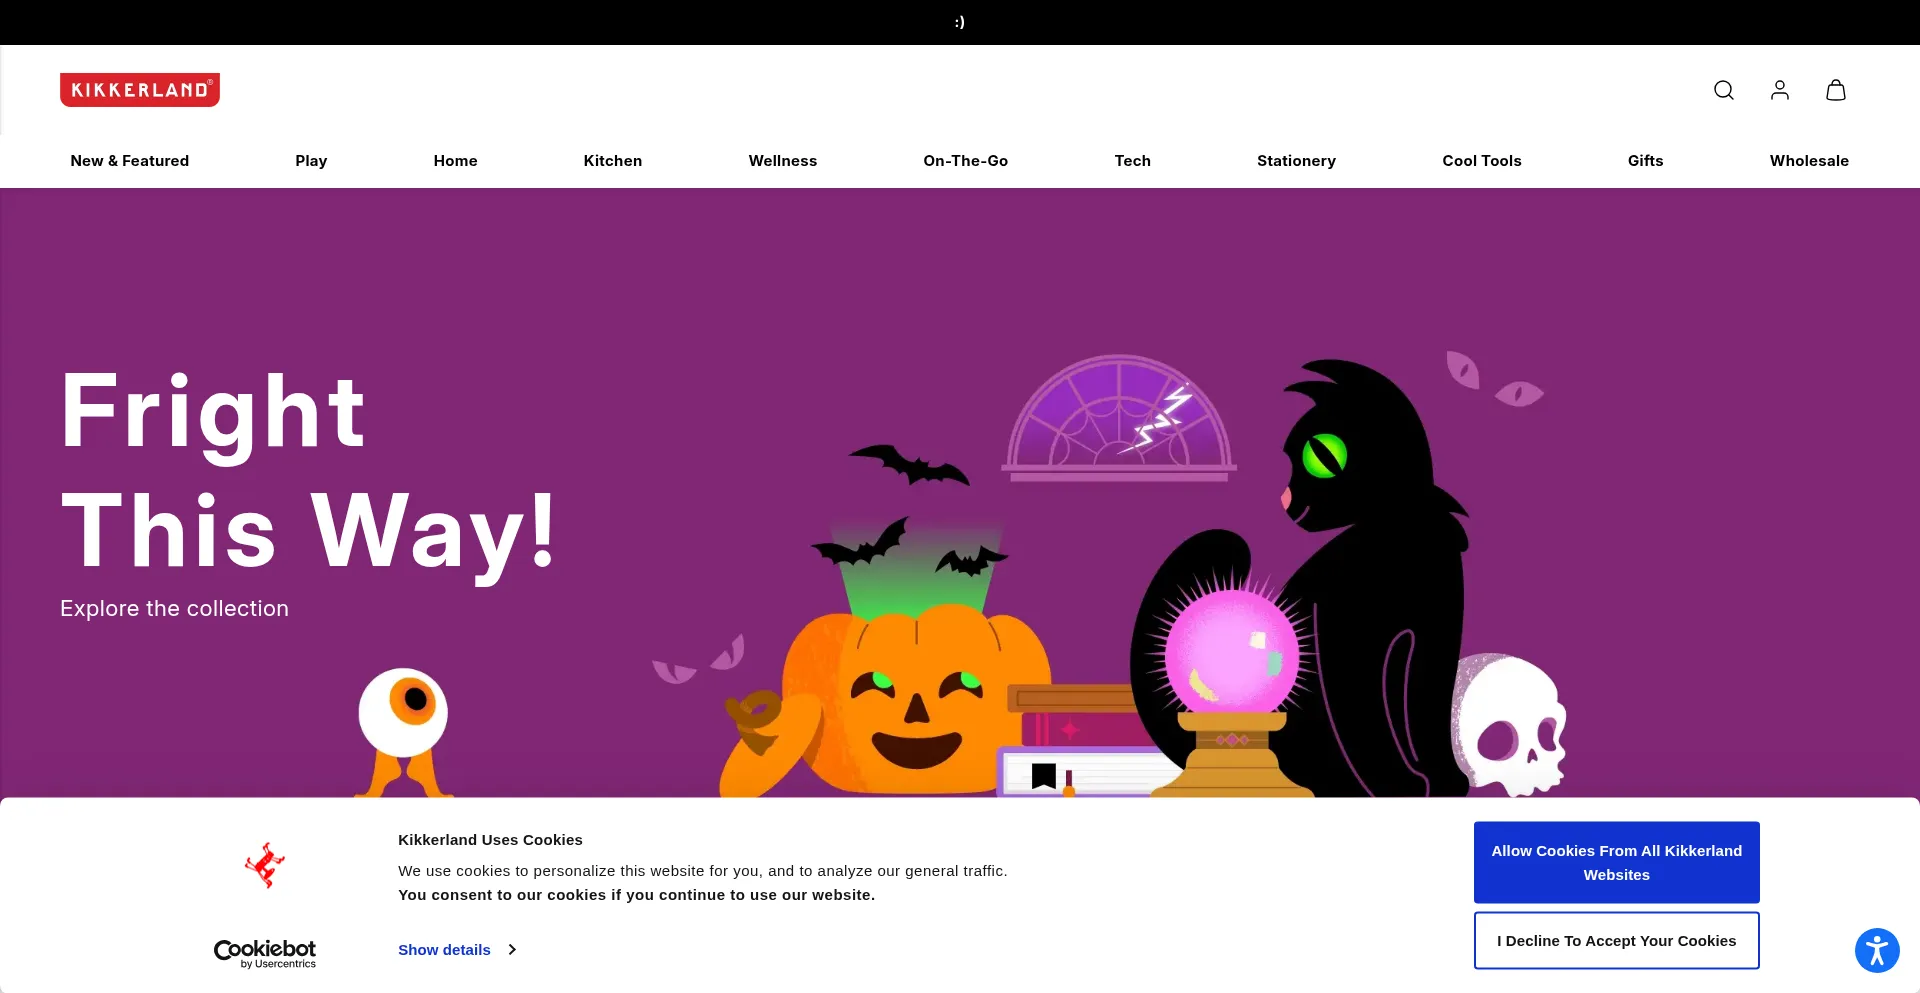
Task: Open the Play menu
Action: pyautogui.click(x=311, y=161)
